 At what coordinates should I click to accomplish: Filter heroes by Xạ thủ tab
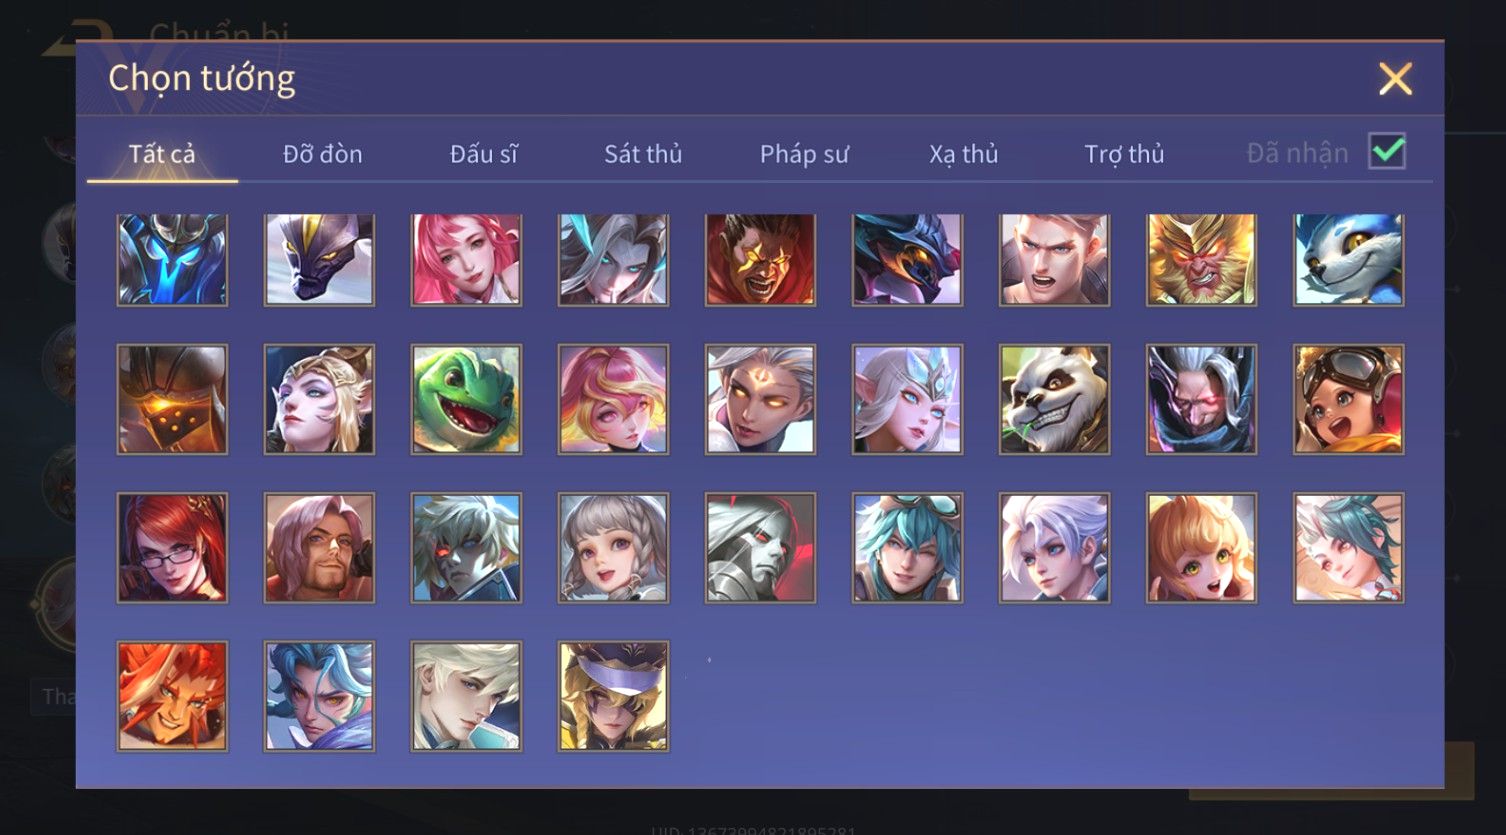(964, 154)
